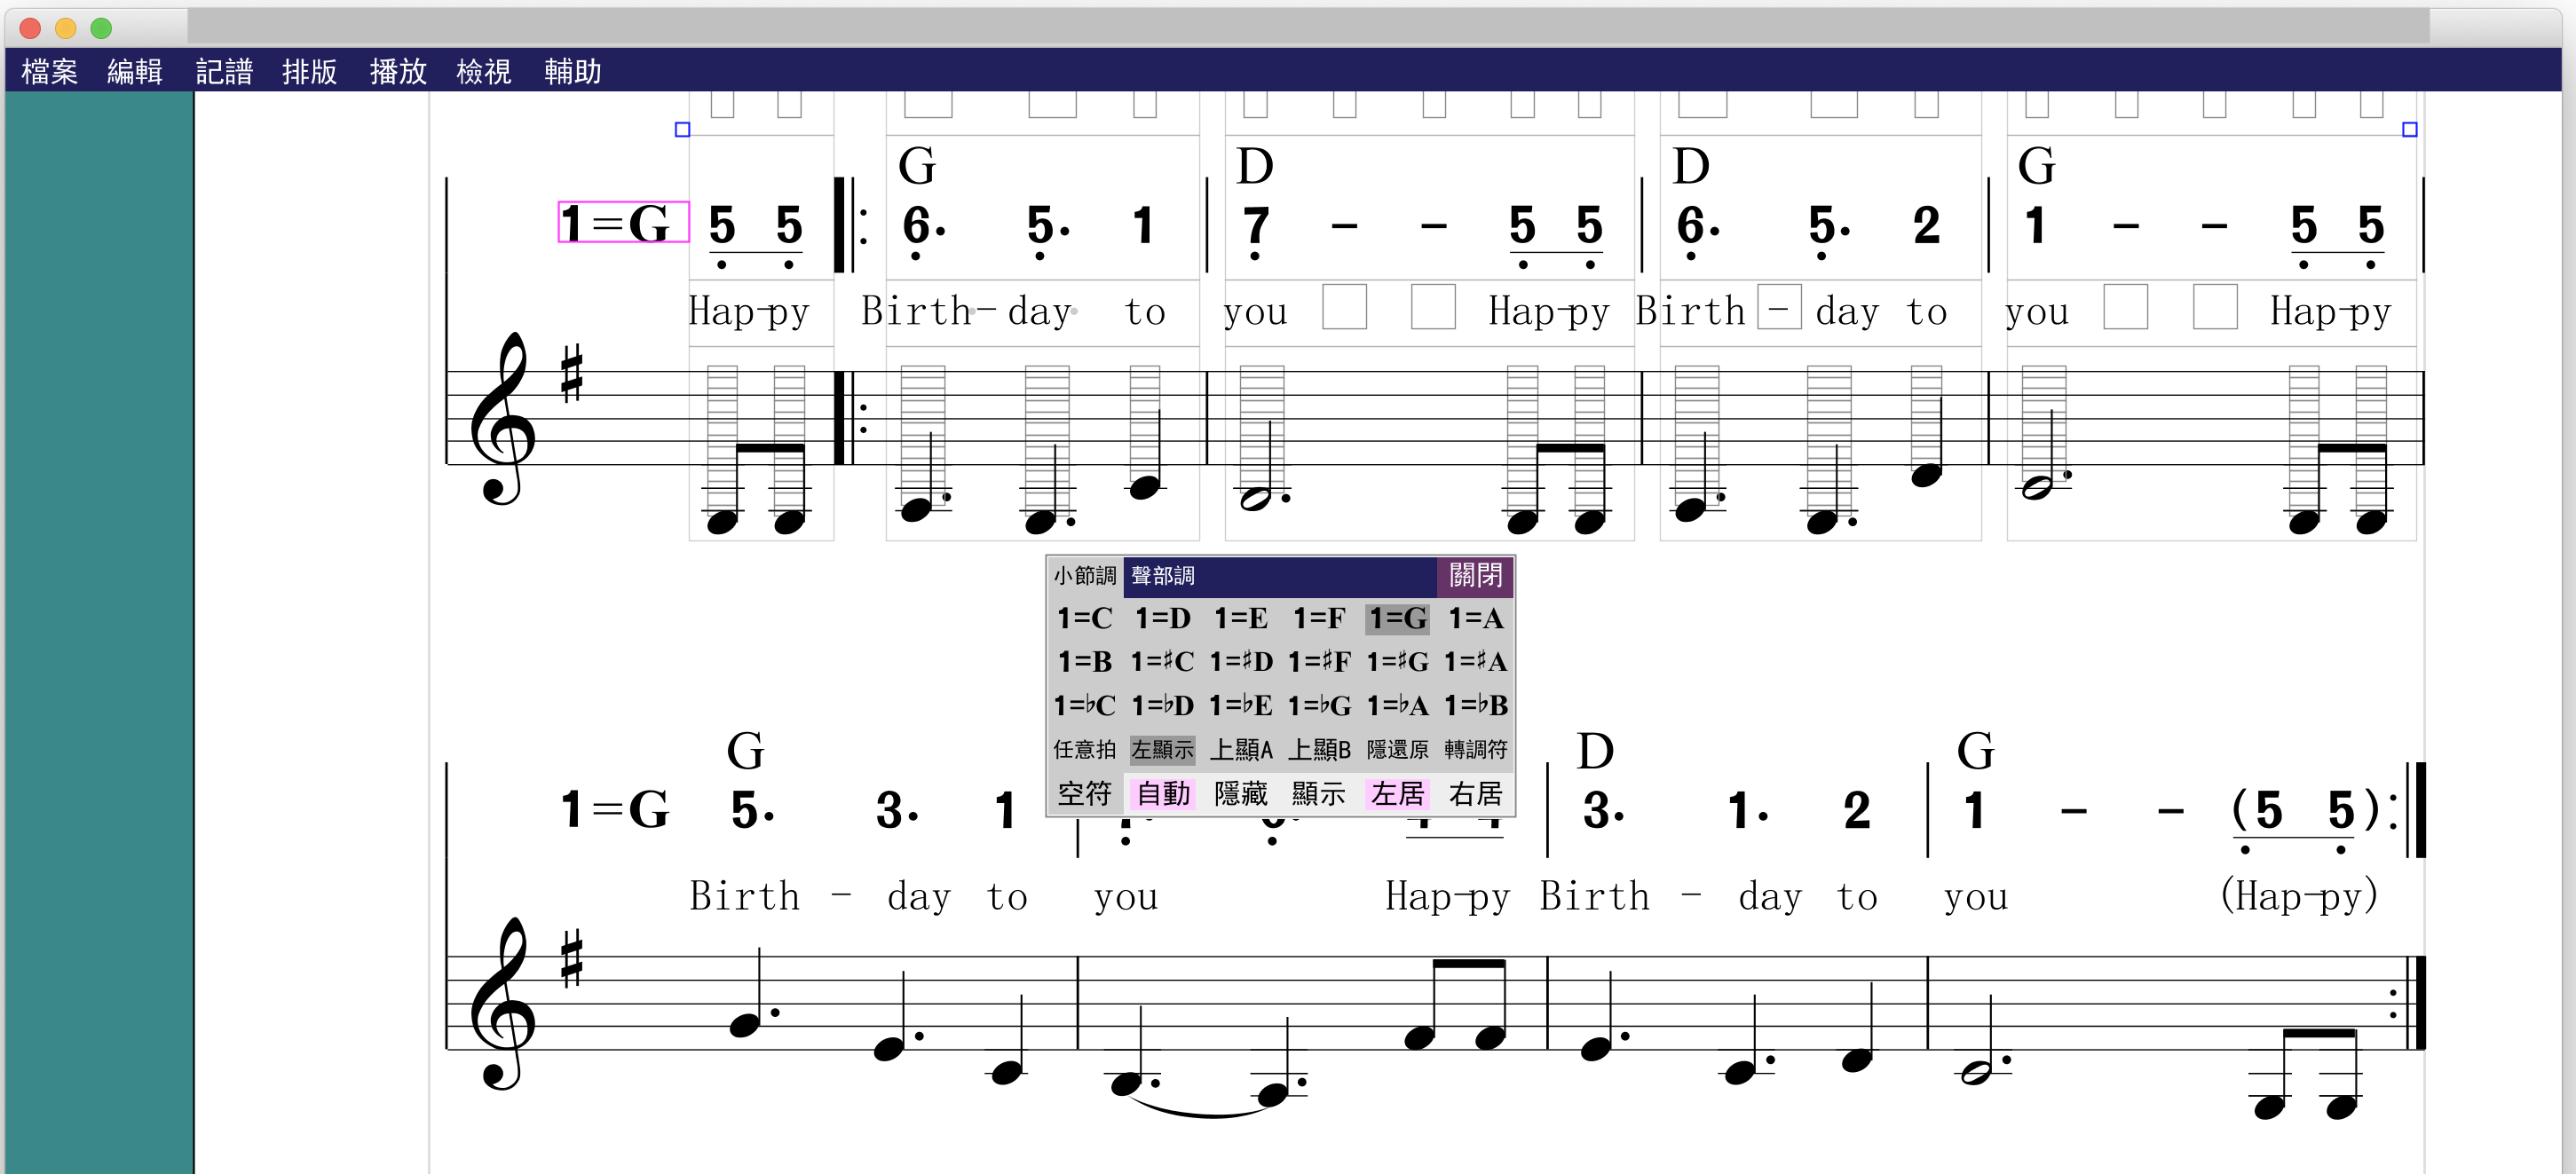Click the top-right blue selection handle
The image size is (2576, 1174).
(x=2410, y=129)
